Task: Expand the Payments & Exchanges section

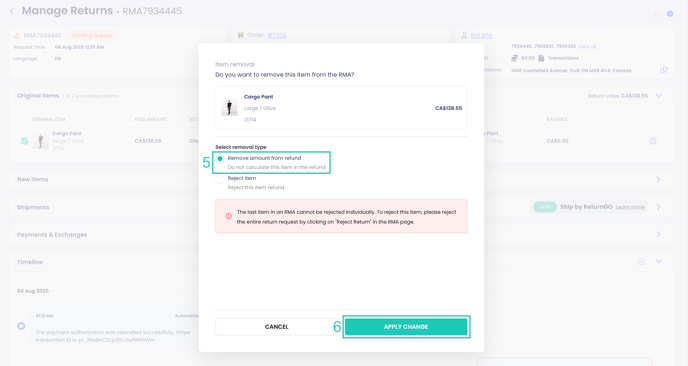Action: [658, 234]
